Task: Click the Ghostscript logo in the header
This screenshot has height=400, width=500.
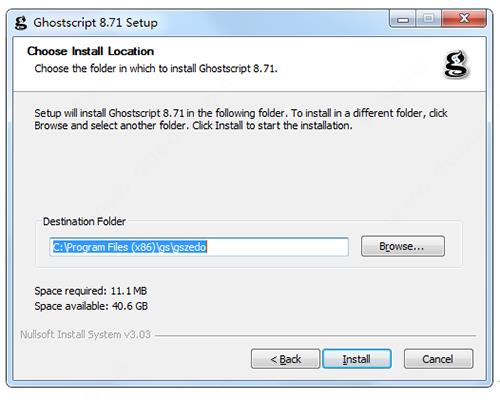Action: [456, 64]
